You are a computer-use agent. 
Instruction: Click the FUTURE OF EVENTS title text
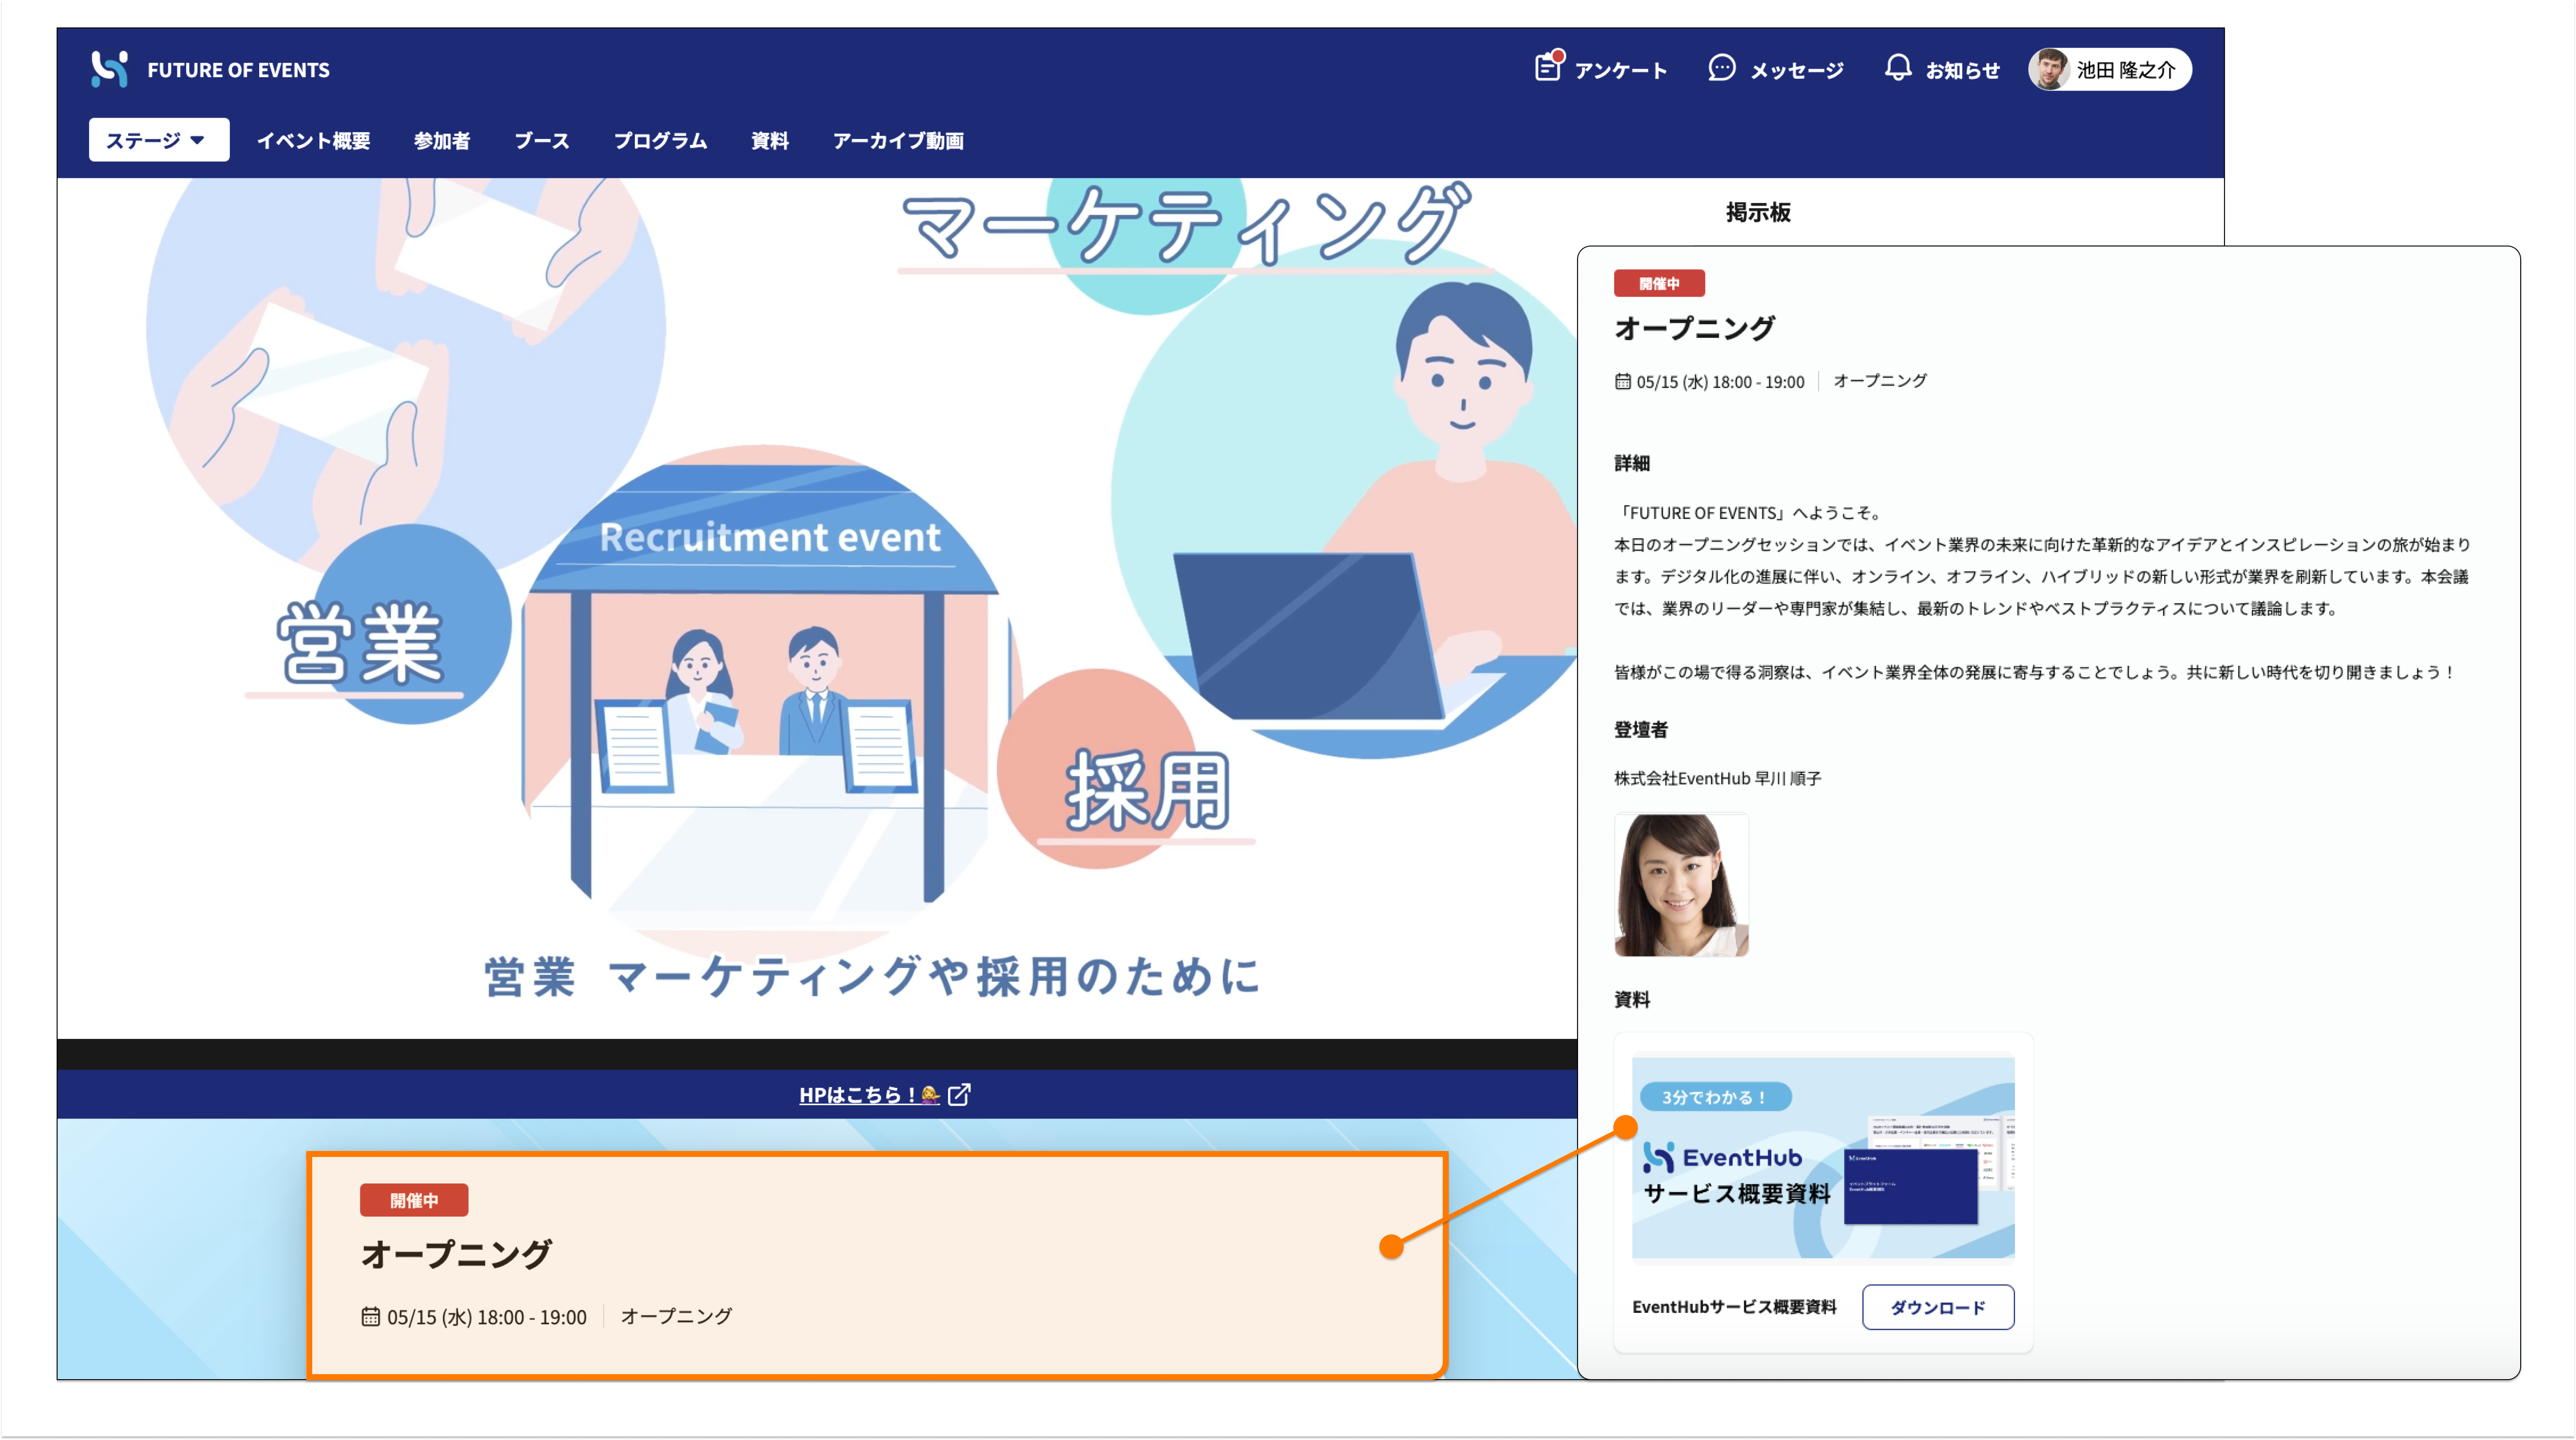point(238,70)
